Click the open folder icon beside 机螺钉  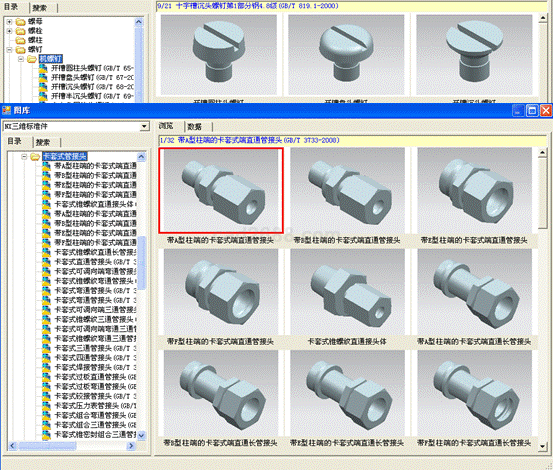click(x=32, y=59)
